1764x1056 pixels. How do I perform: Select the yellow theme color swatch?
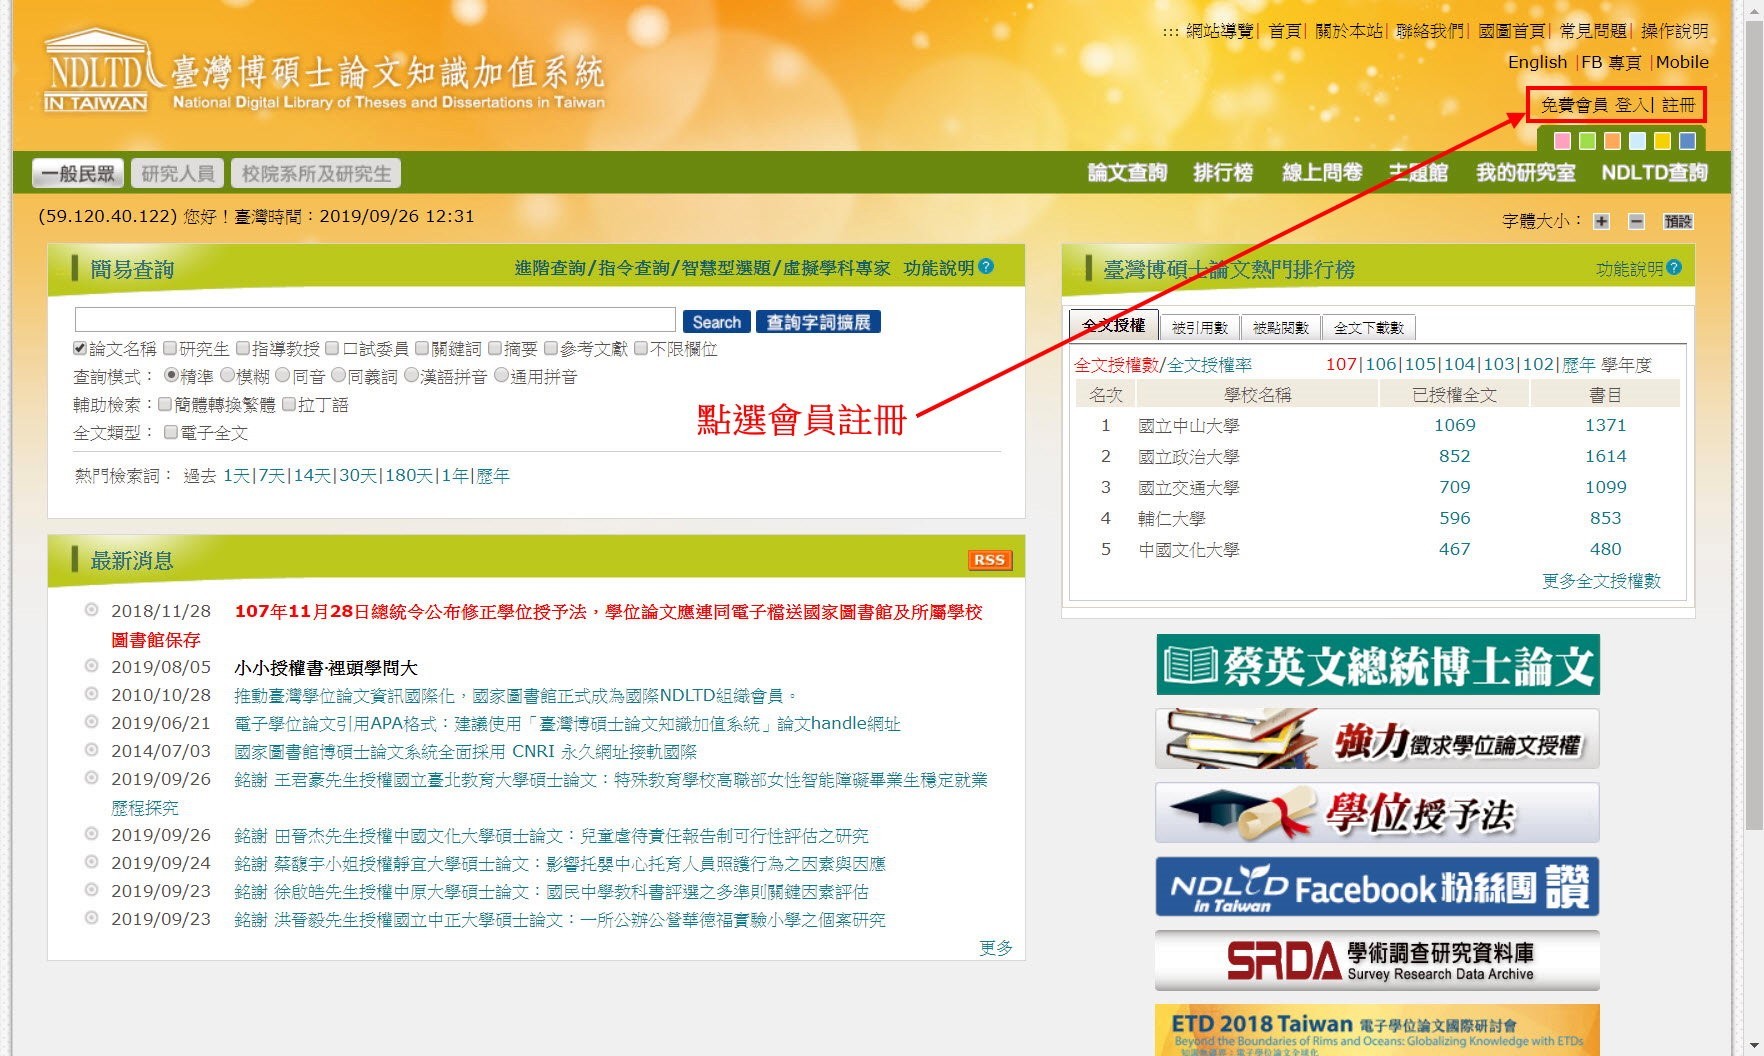coord(1662,141)
